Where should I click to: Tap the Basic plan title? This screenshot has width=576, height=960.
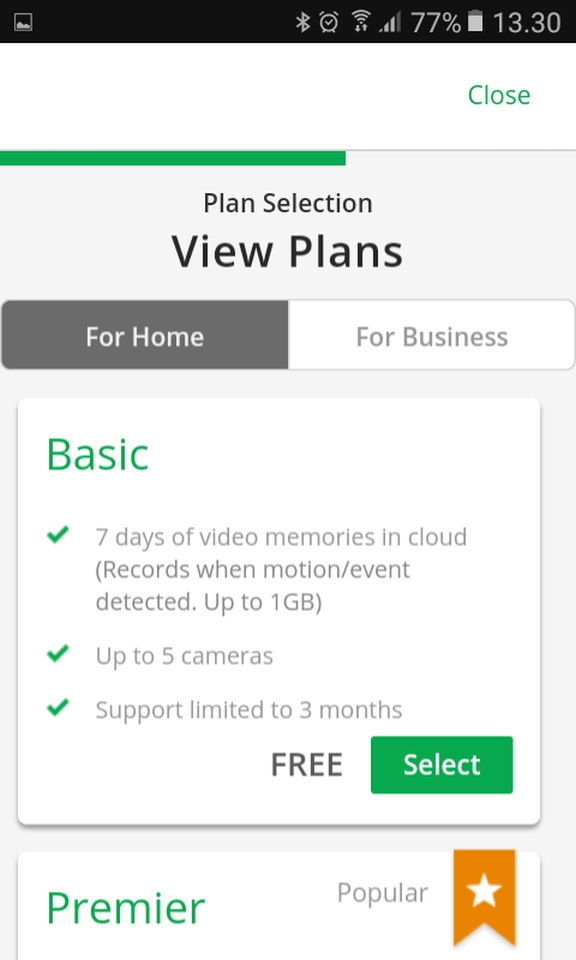pos(98,455)
